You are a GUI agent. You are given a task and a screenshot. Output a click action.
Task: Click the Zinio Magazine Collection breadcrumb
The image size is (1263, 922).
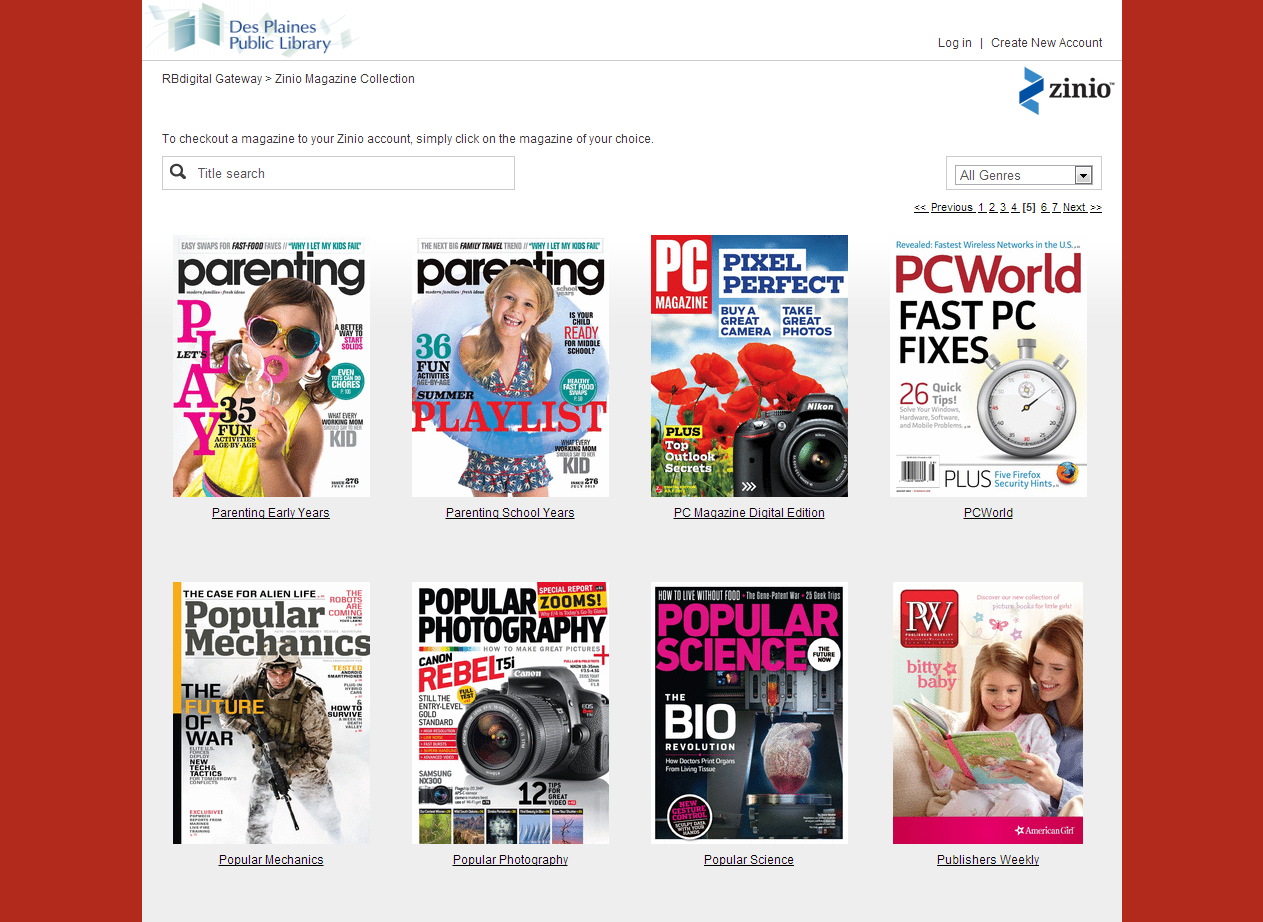pos(344,78)
